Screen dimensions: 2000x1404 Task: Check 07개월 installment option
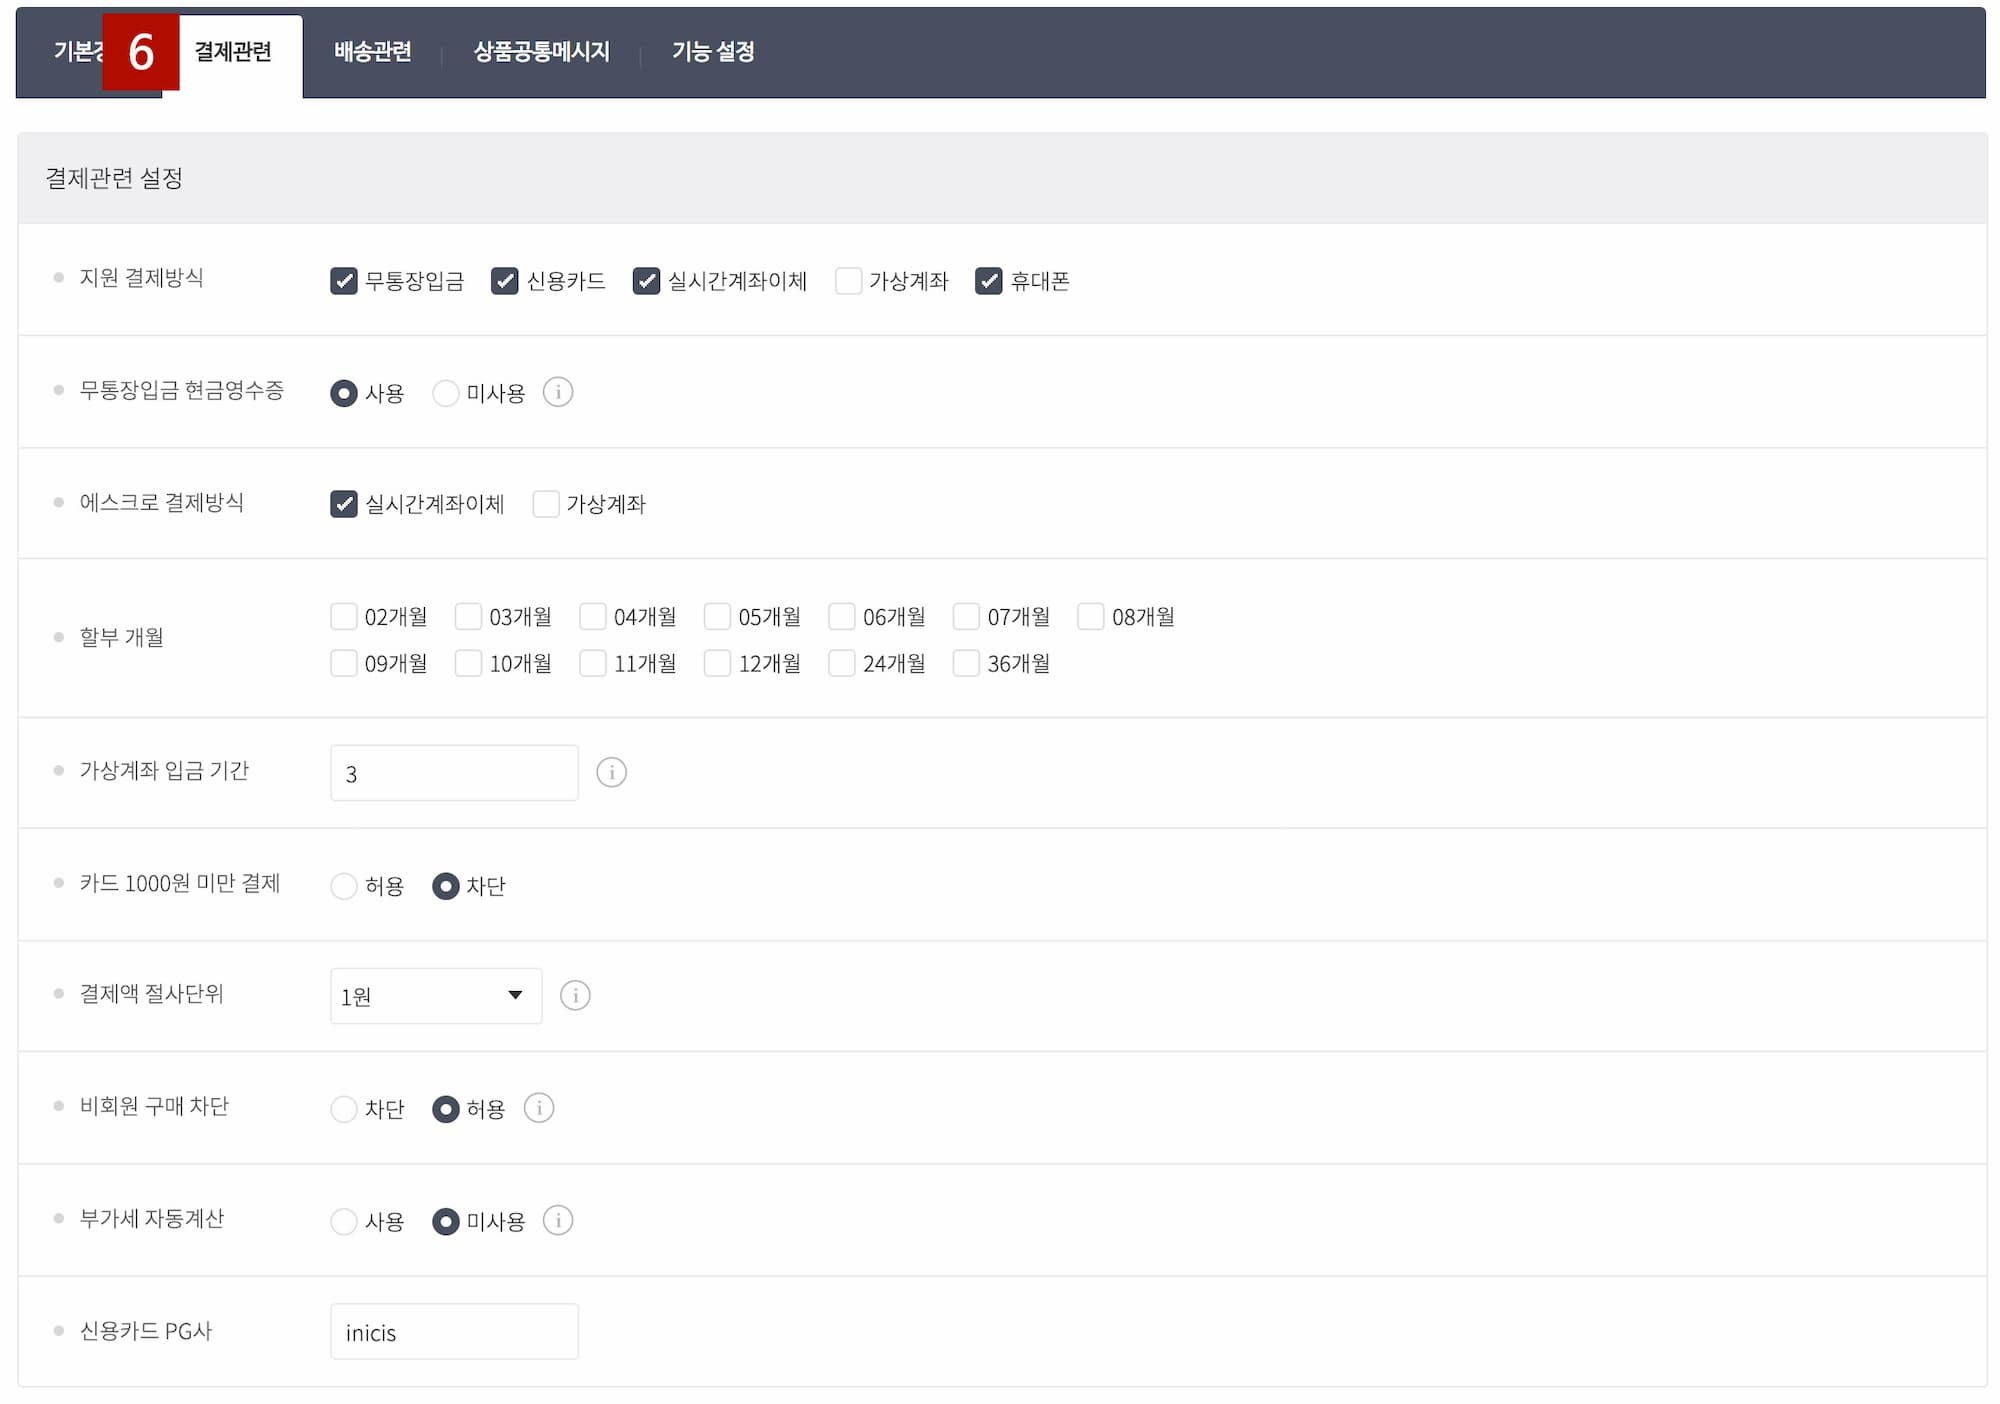point(966,616)
